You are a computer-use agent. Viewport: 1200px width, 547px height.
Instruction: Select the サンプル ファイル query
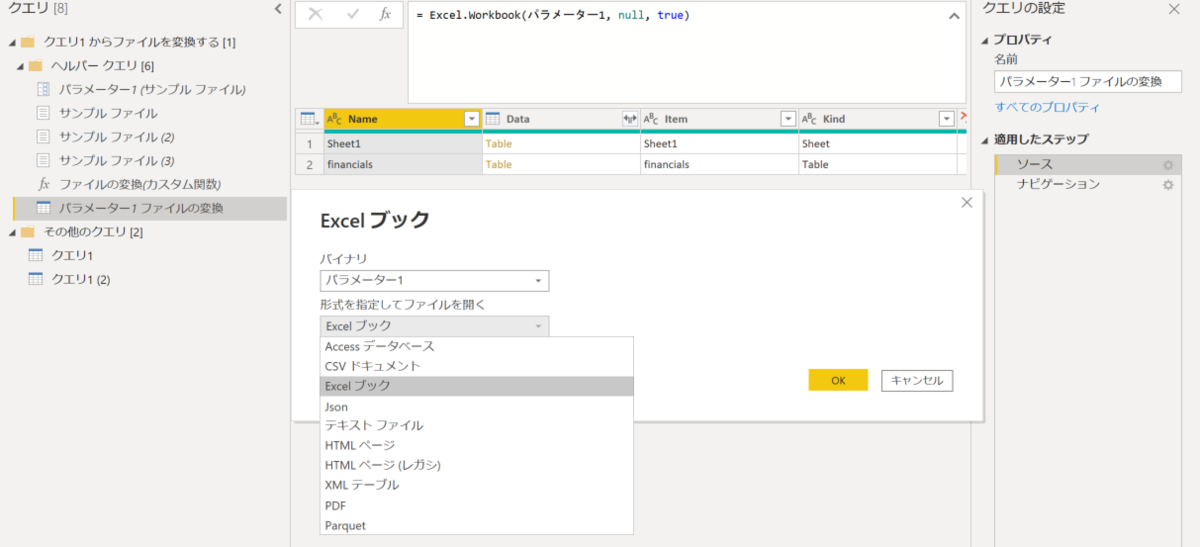click(x=108, y=113)
